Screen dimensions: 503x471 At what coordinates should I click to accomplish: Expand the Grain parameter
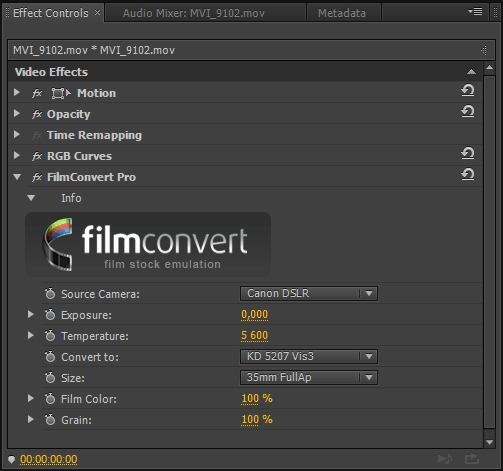(31, 419)
